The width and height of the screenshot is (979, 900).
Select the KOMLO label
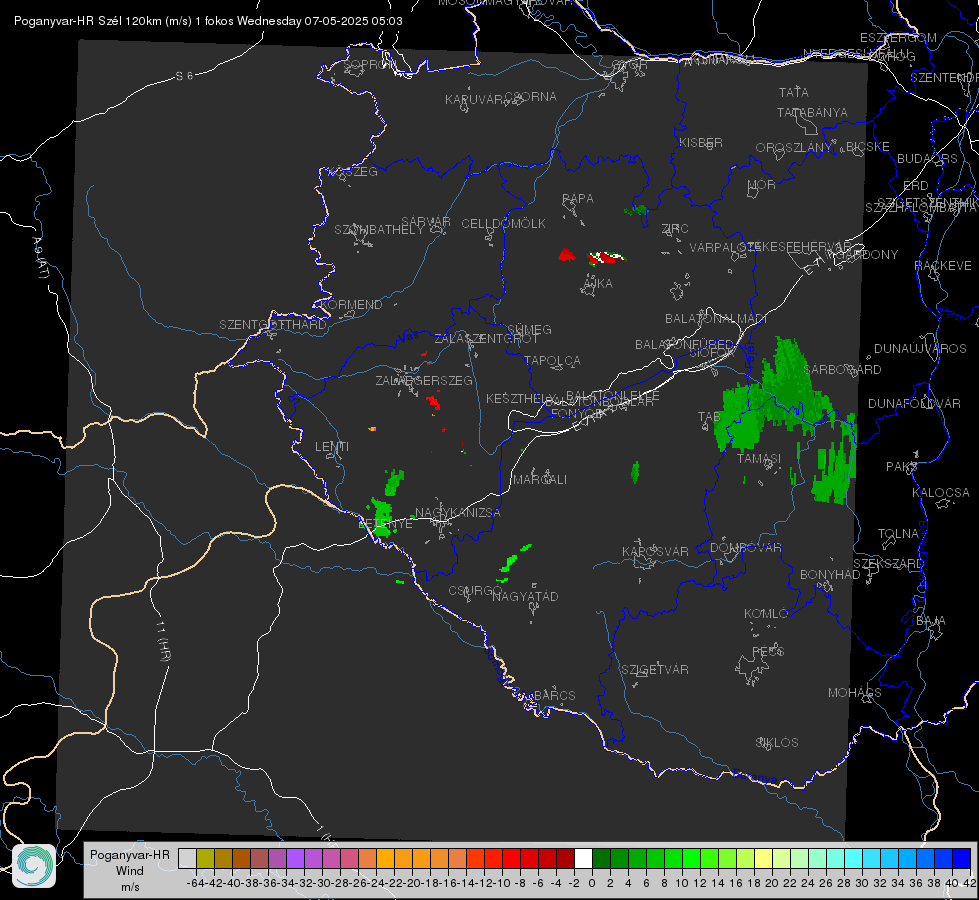pyautogui.click(x=766, y=614)
